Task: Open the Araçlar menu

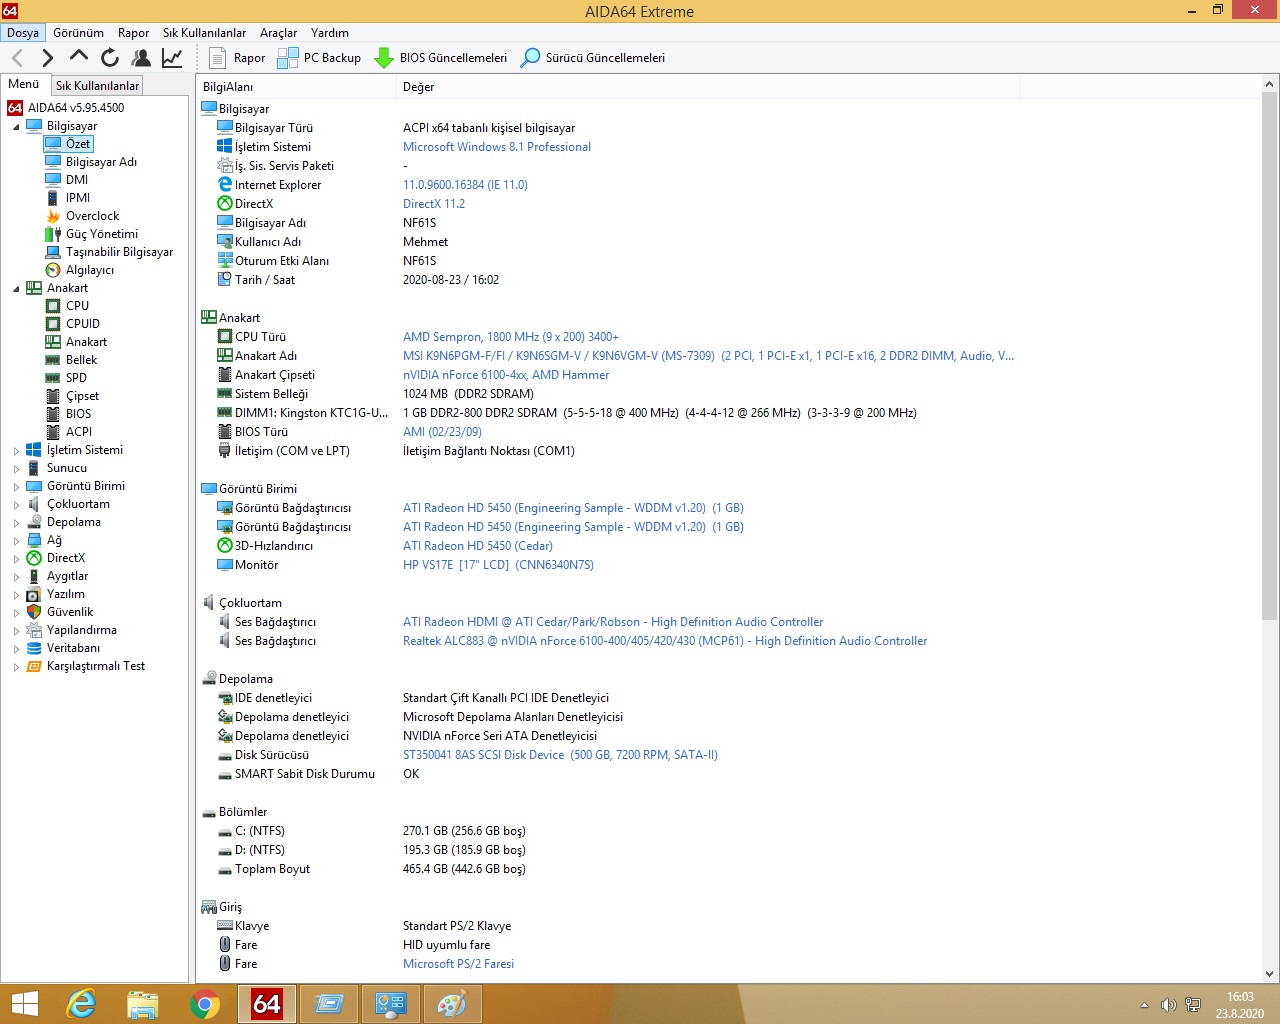Action: point(278,33)
